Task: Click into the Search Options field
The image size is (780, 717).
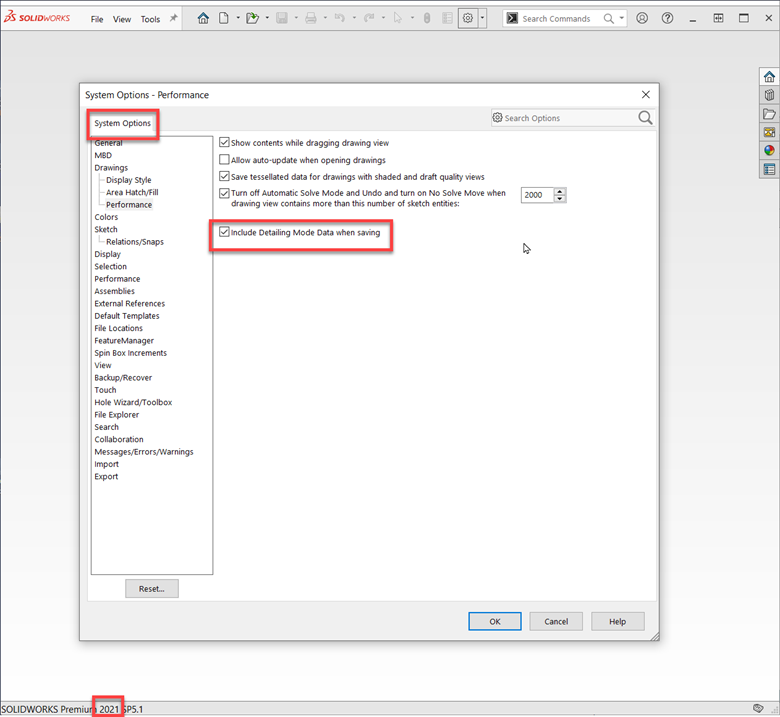Action: (570, 118)
